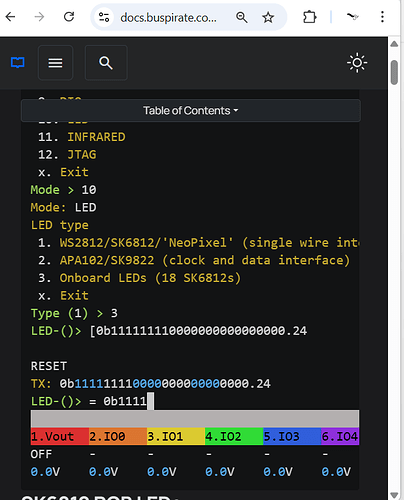404x500 pixels.
Task: Open site information icon in address bar
Action: [x=104, y=17]
